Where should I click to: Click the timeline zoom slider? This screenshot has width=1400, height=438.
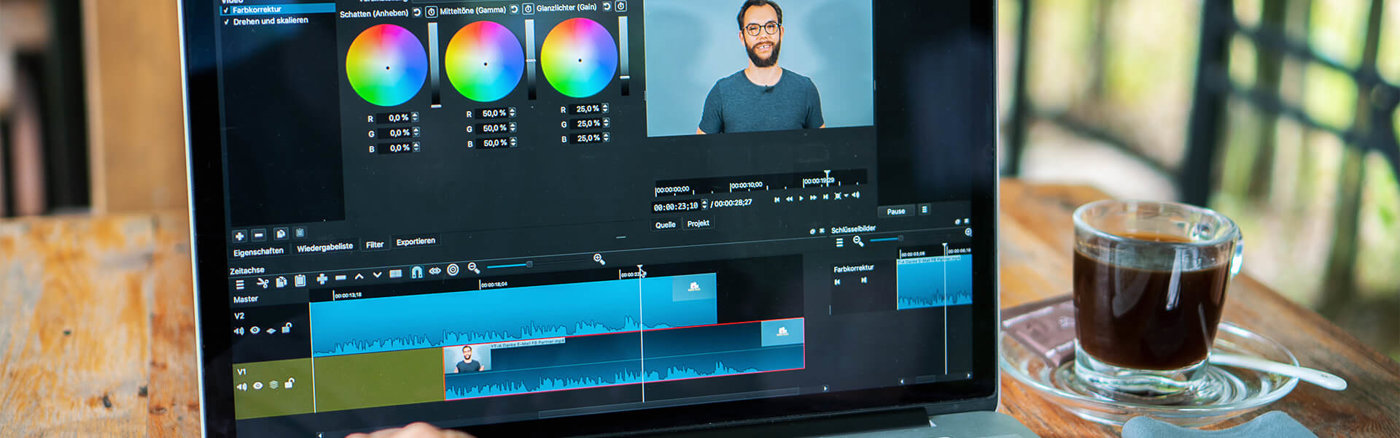[509, 265]
